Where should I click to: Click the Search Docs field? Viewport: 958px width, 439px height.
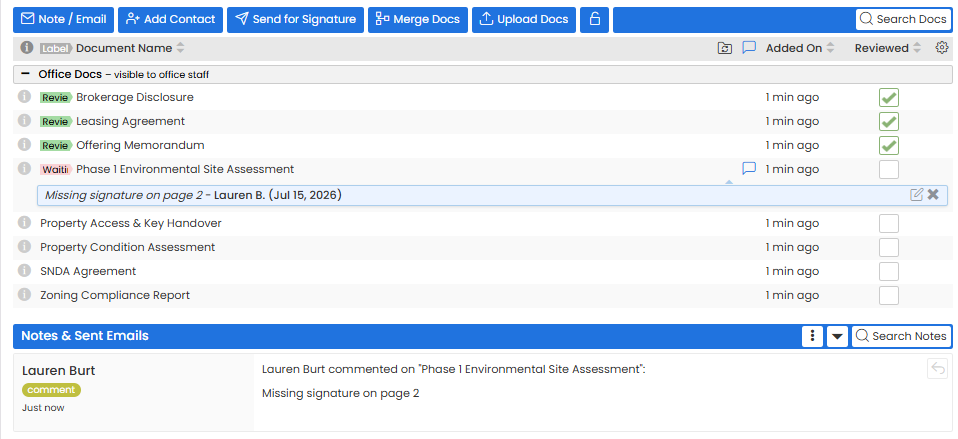tap(903, 20)
